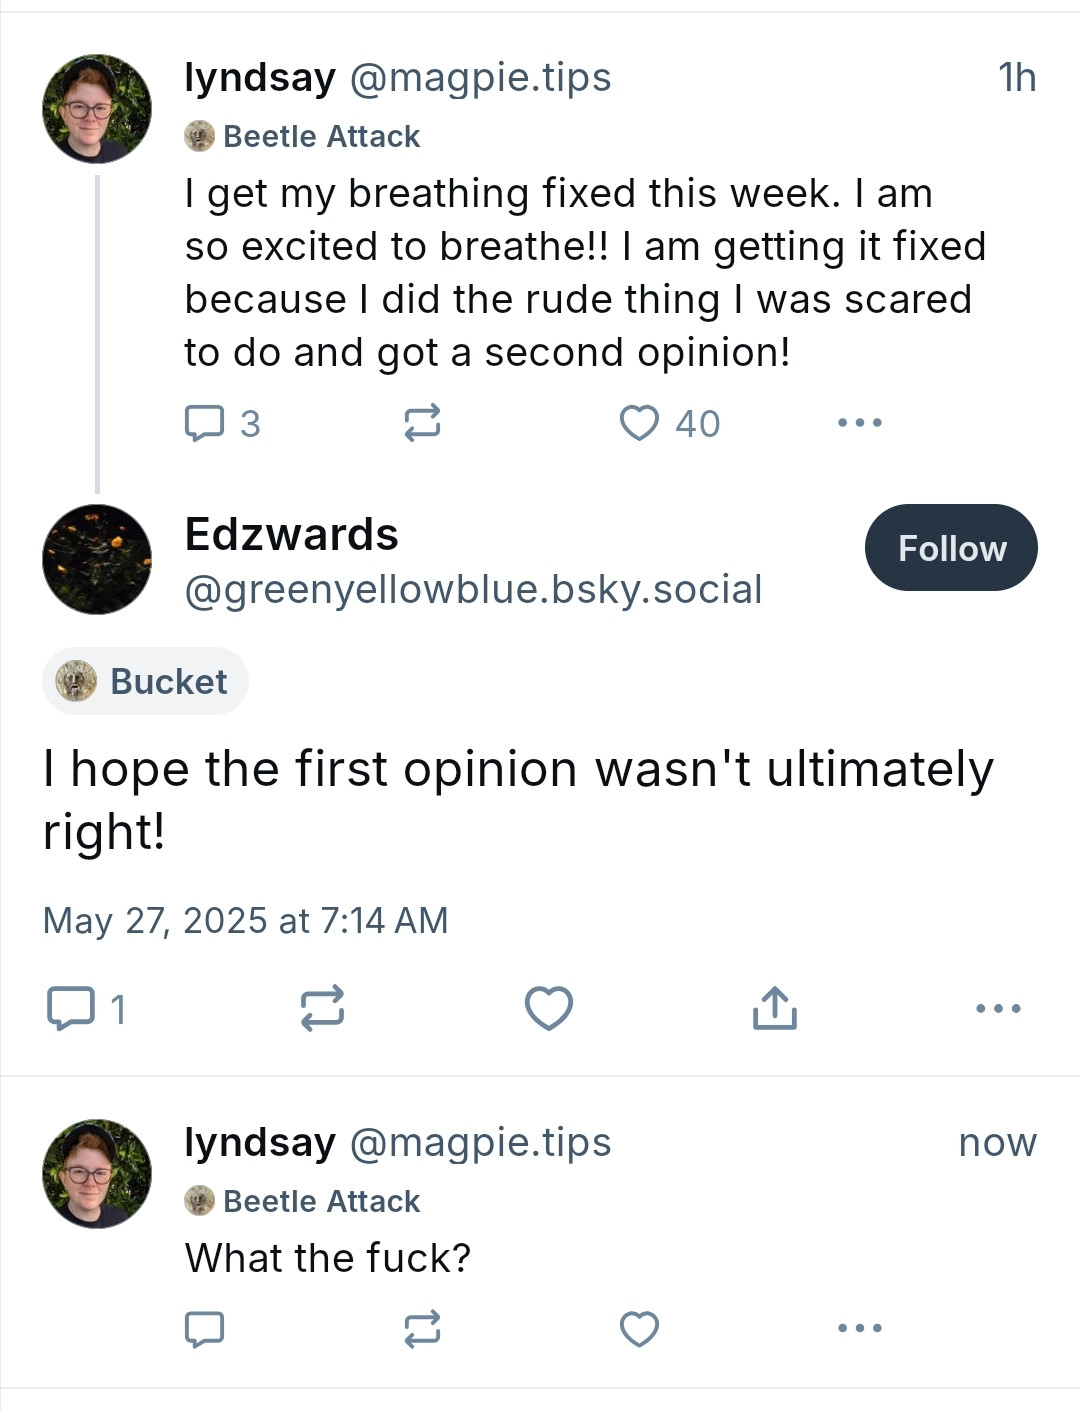The height and width of the screenshot is (1411, 1080).
Task: Open the May 27, 2025 timestamp
Action: click(x=245, y=920)
